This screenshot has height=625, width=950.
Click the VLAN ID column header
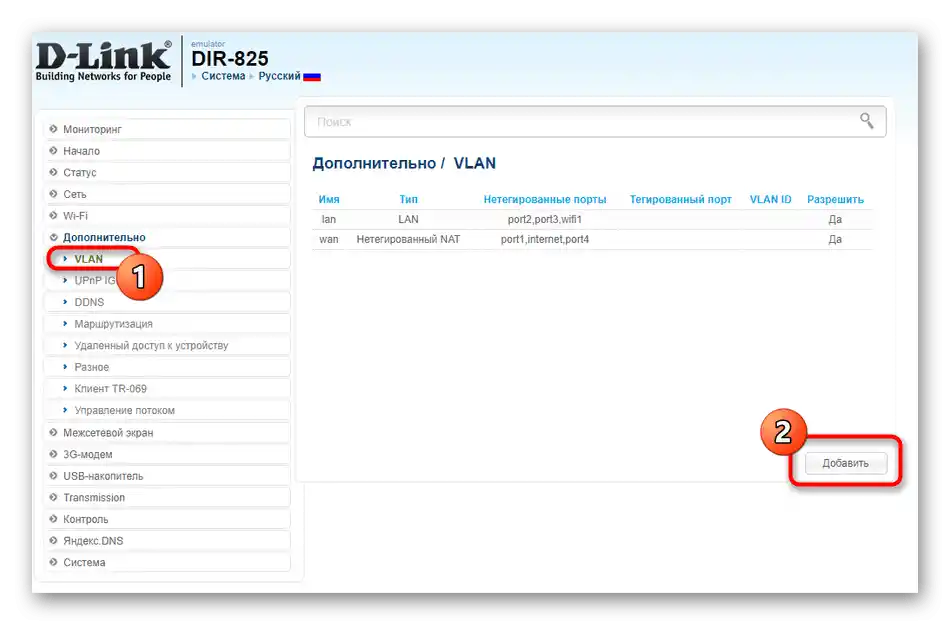click(770, 199)
